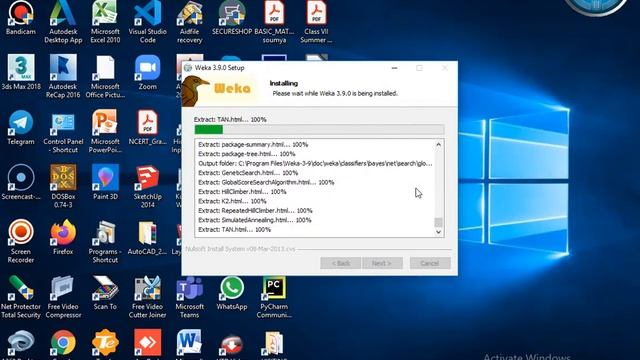Open Microsoft Excel 2010 shortcut
This screenshot has height=360, width=640.
pyautogui.click(x=105, y=21)
